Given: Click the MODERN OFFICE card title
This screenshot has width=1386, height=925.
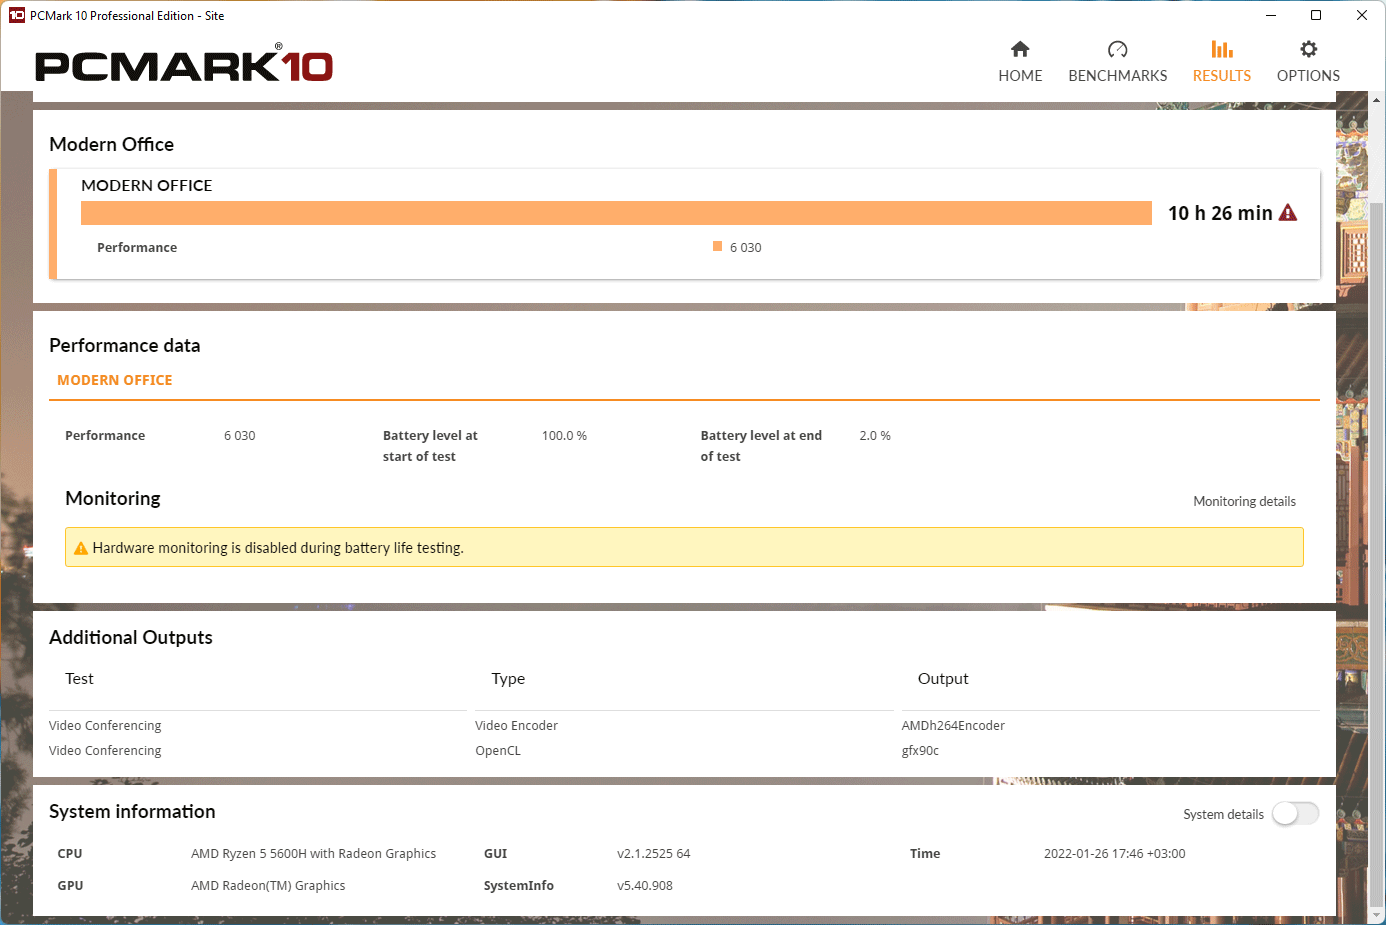Looking at the screenshot, I should [147, 185].
